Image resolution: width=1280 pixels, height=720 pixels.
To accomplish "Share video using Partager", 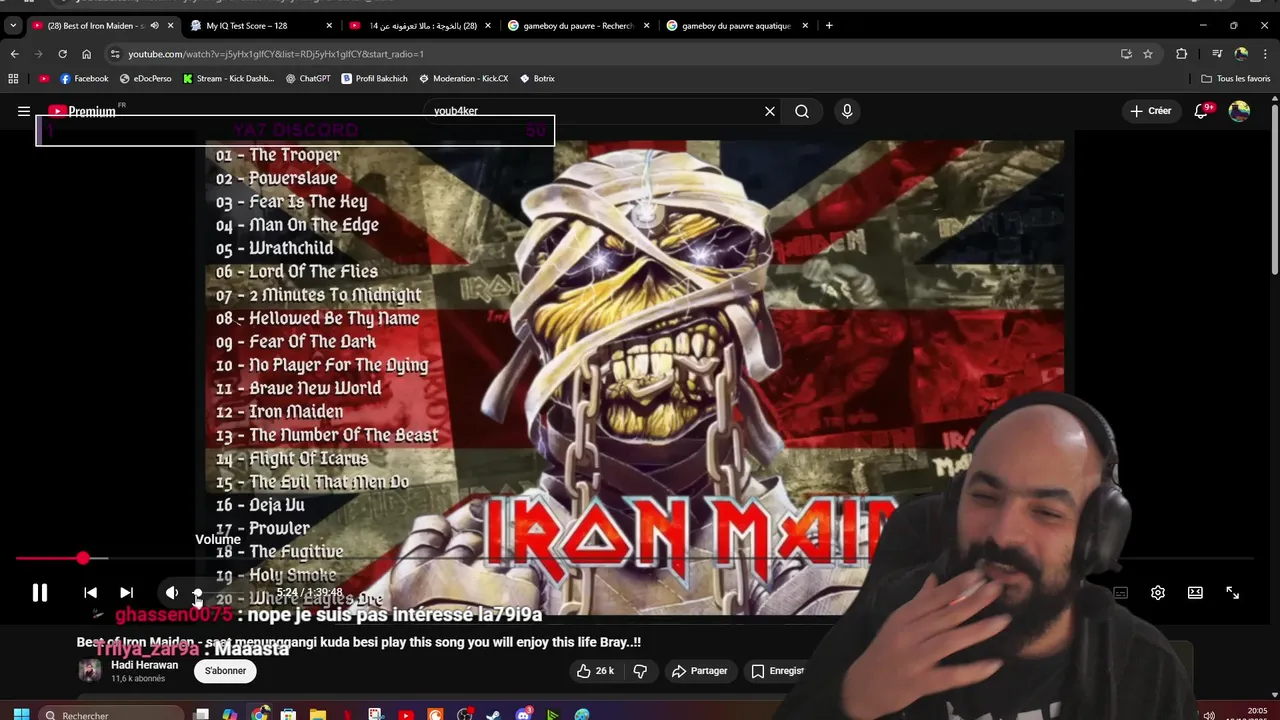I will pos(699,671).
